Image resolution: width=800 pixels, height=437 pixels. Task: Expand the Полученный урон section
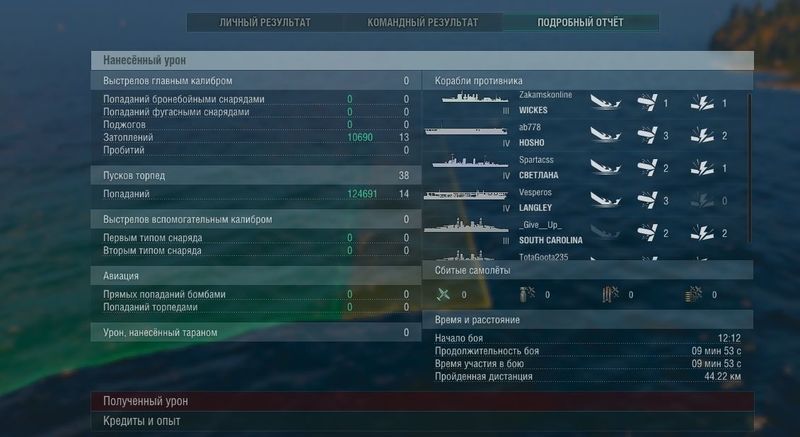(x=422, y=401)
